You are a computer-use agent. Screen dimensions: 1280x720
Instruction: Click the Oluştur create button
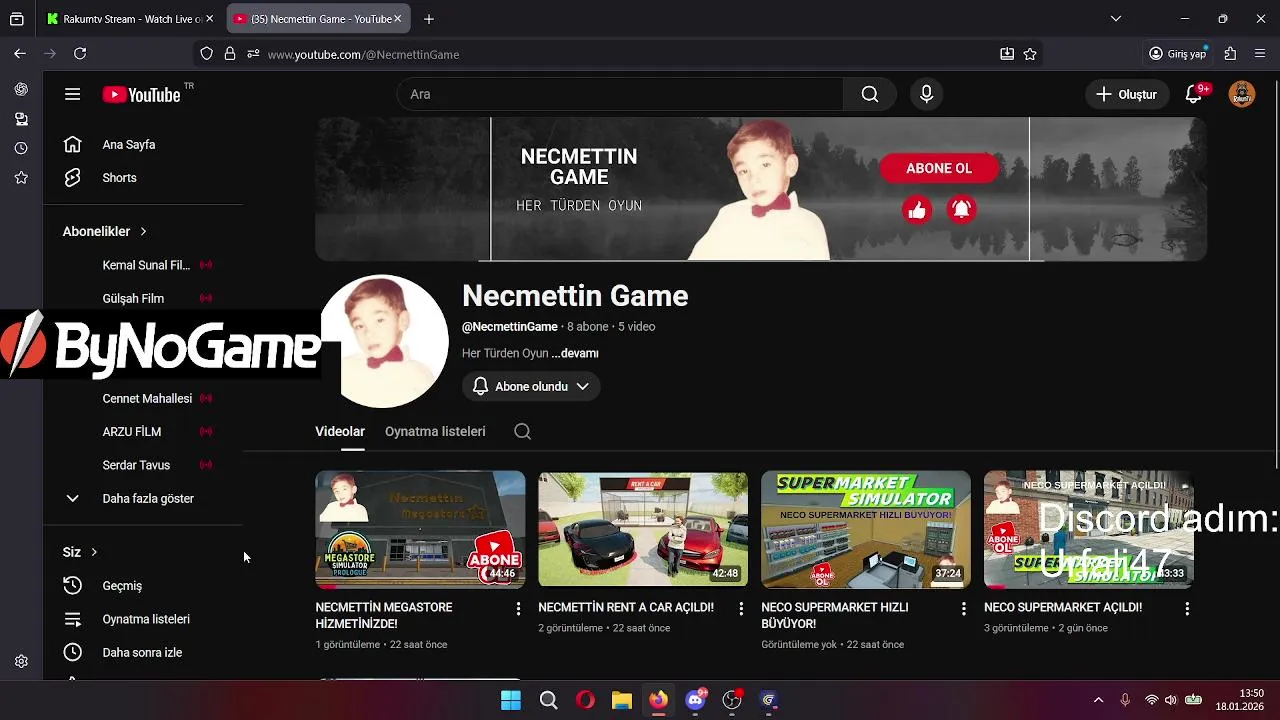pos(1126,94)
